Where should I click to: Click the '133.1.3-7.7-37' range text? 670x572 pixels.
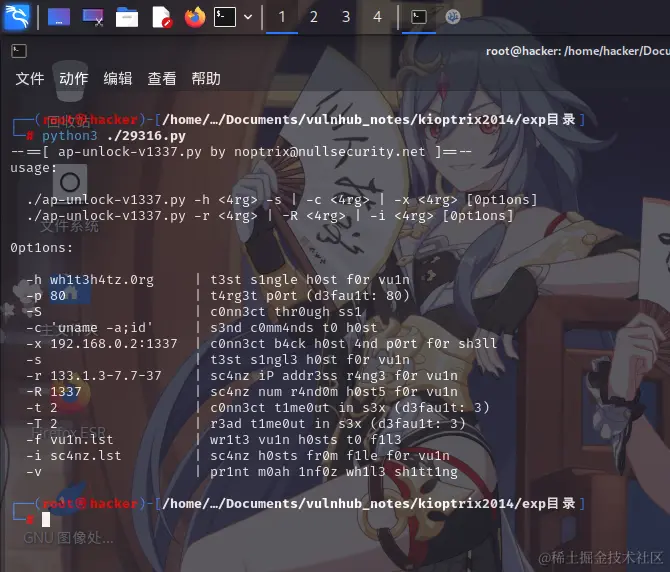click(106, 375)
